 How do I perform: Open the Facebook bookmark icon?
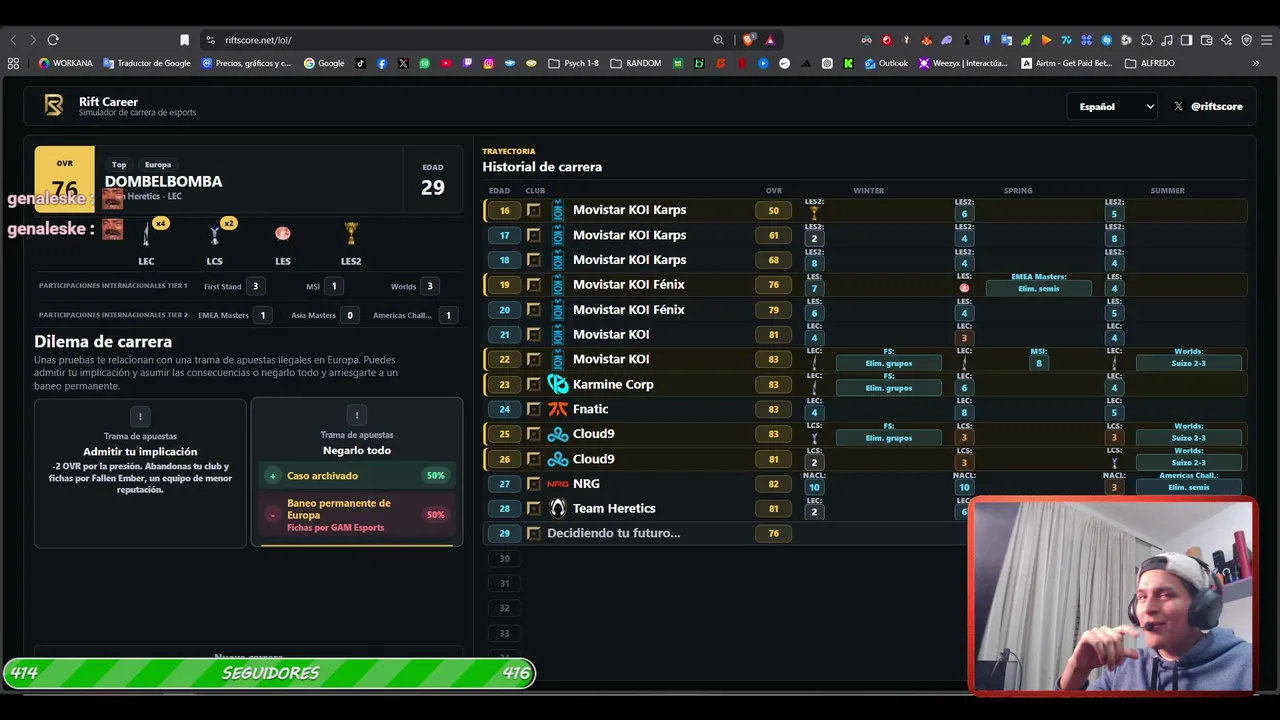coord(382,63)
